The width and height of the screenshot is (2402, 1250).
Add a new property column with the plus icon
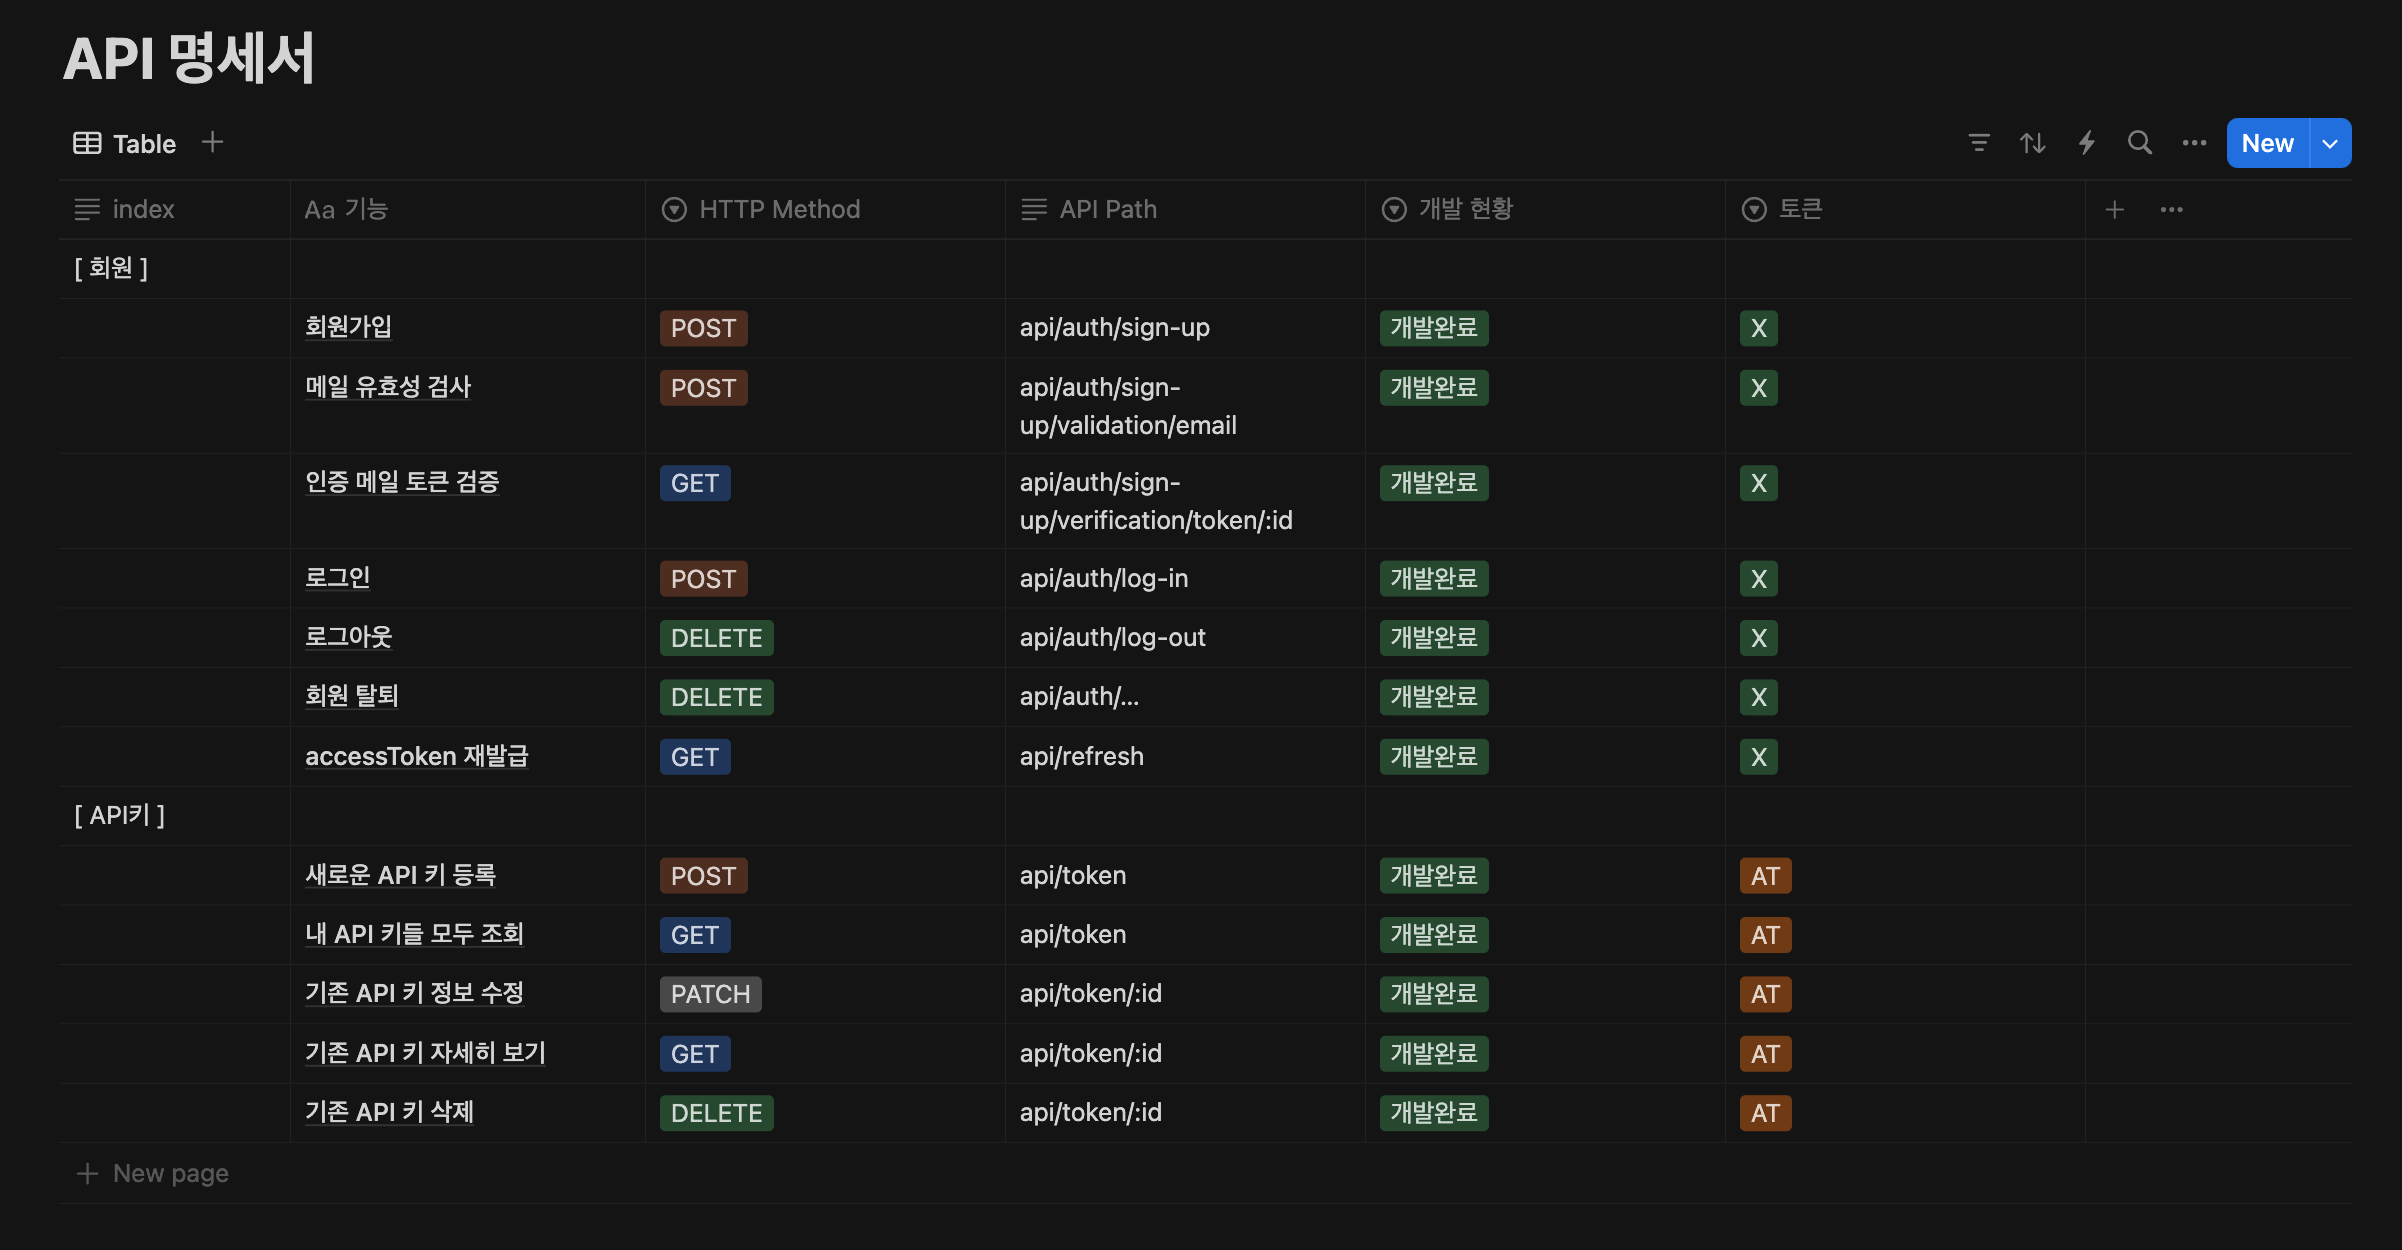pyautogui.click(x=2114, y=209)
